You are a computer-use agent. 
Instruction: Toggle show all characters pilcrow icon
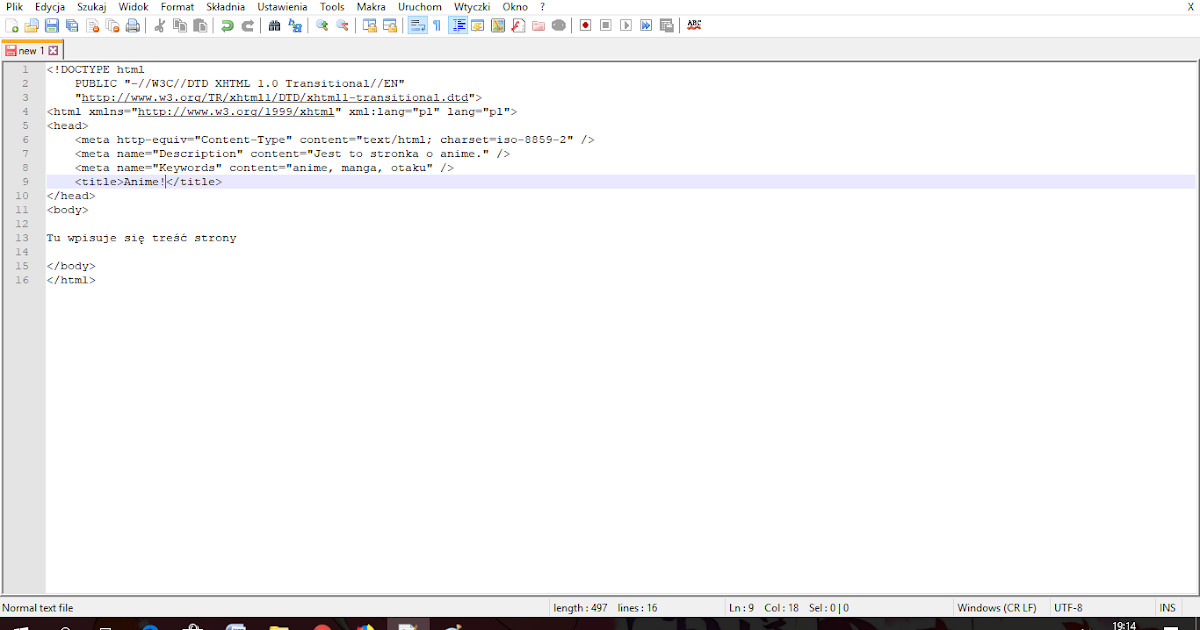click(437, 25)
